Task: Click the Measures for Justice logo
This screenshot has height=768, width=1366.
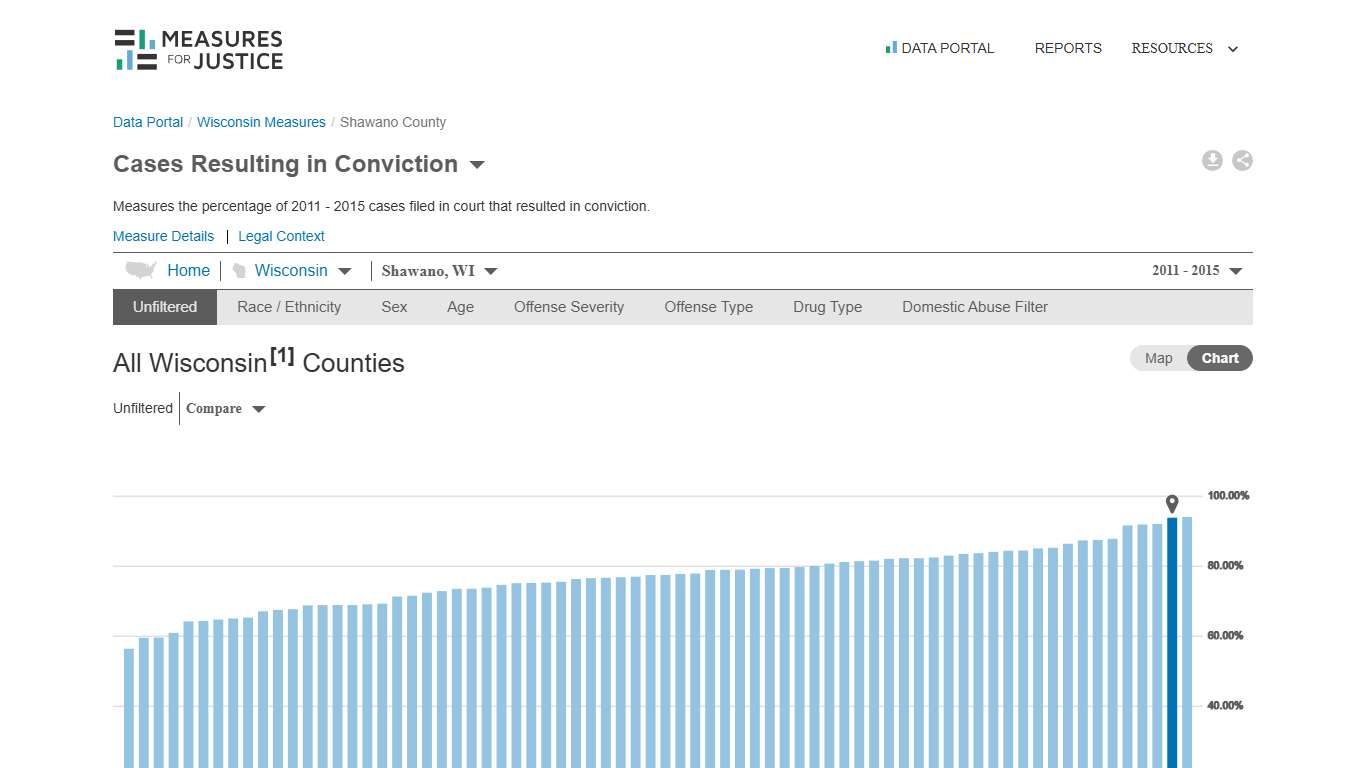Action: tap(197, 48)
